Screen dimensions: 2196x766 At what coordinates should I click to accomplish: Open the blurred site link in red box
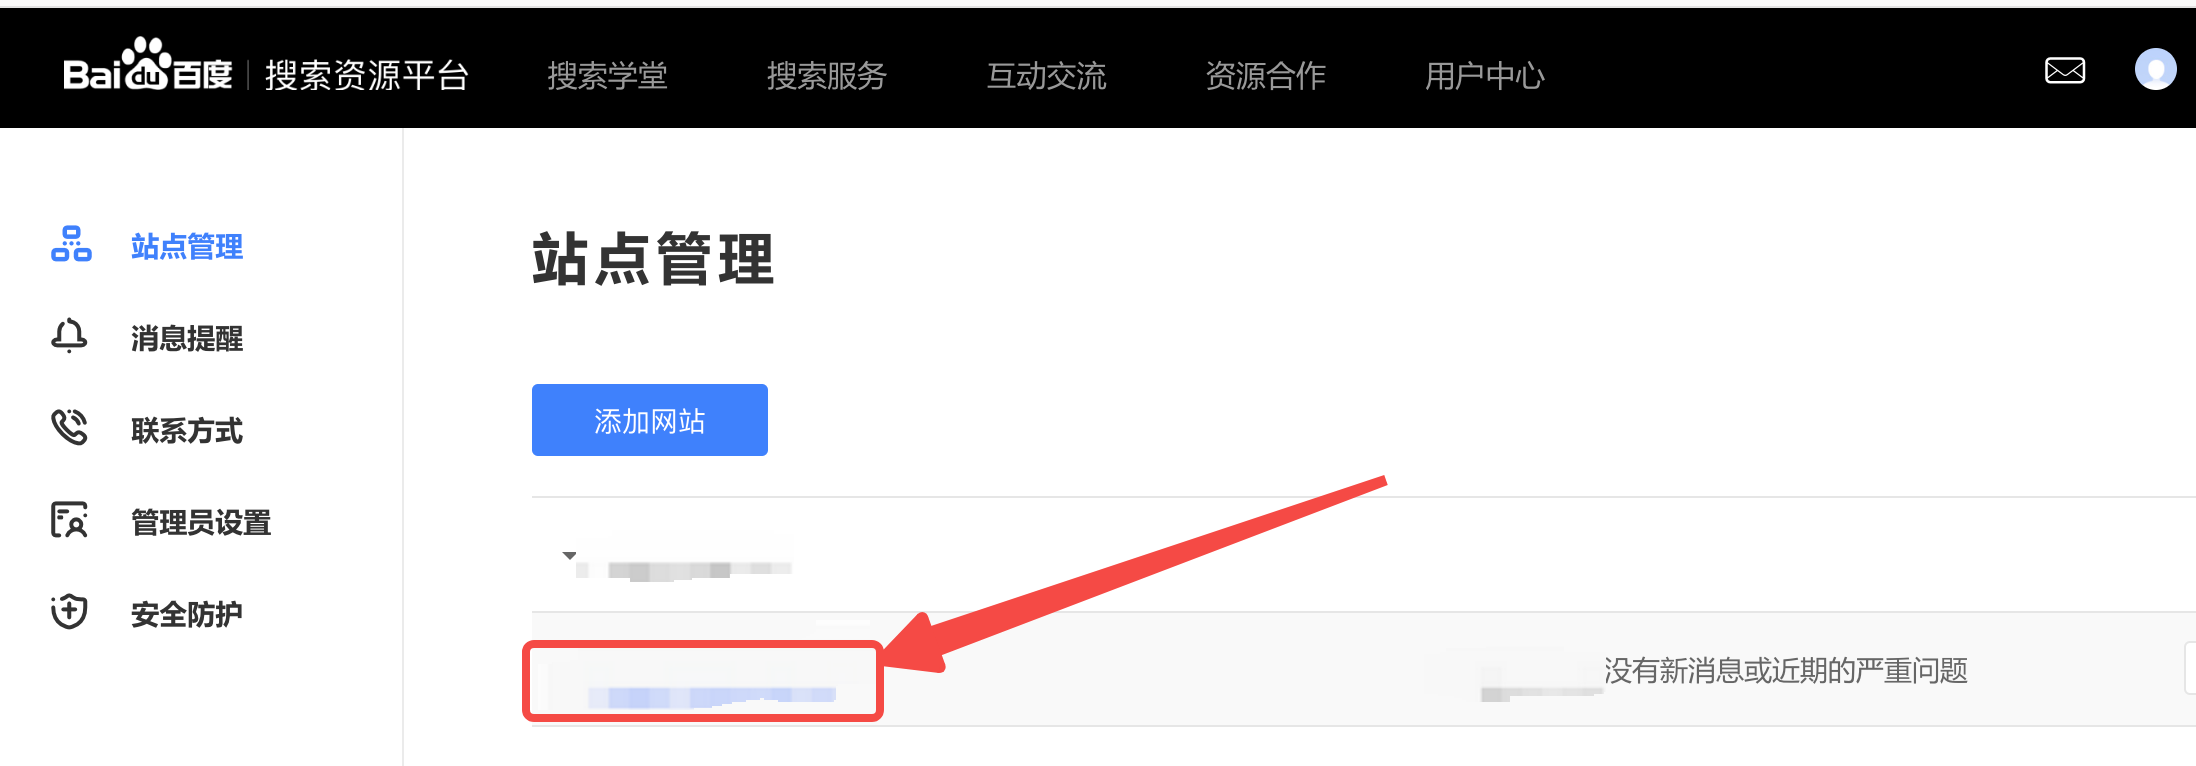(711, 695)
